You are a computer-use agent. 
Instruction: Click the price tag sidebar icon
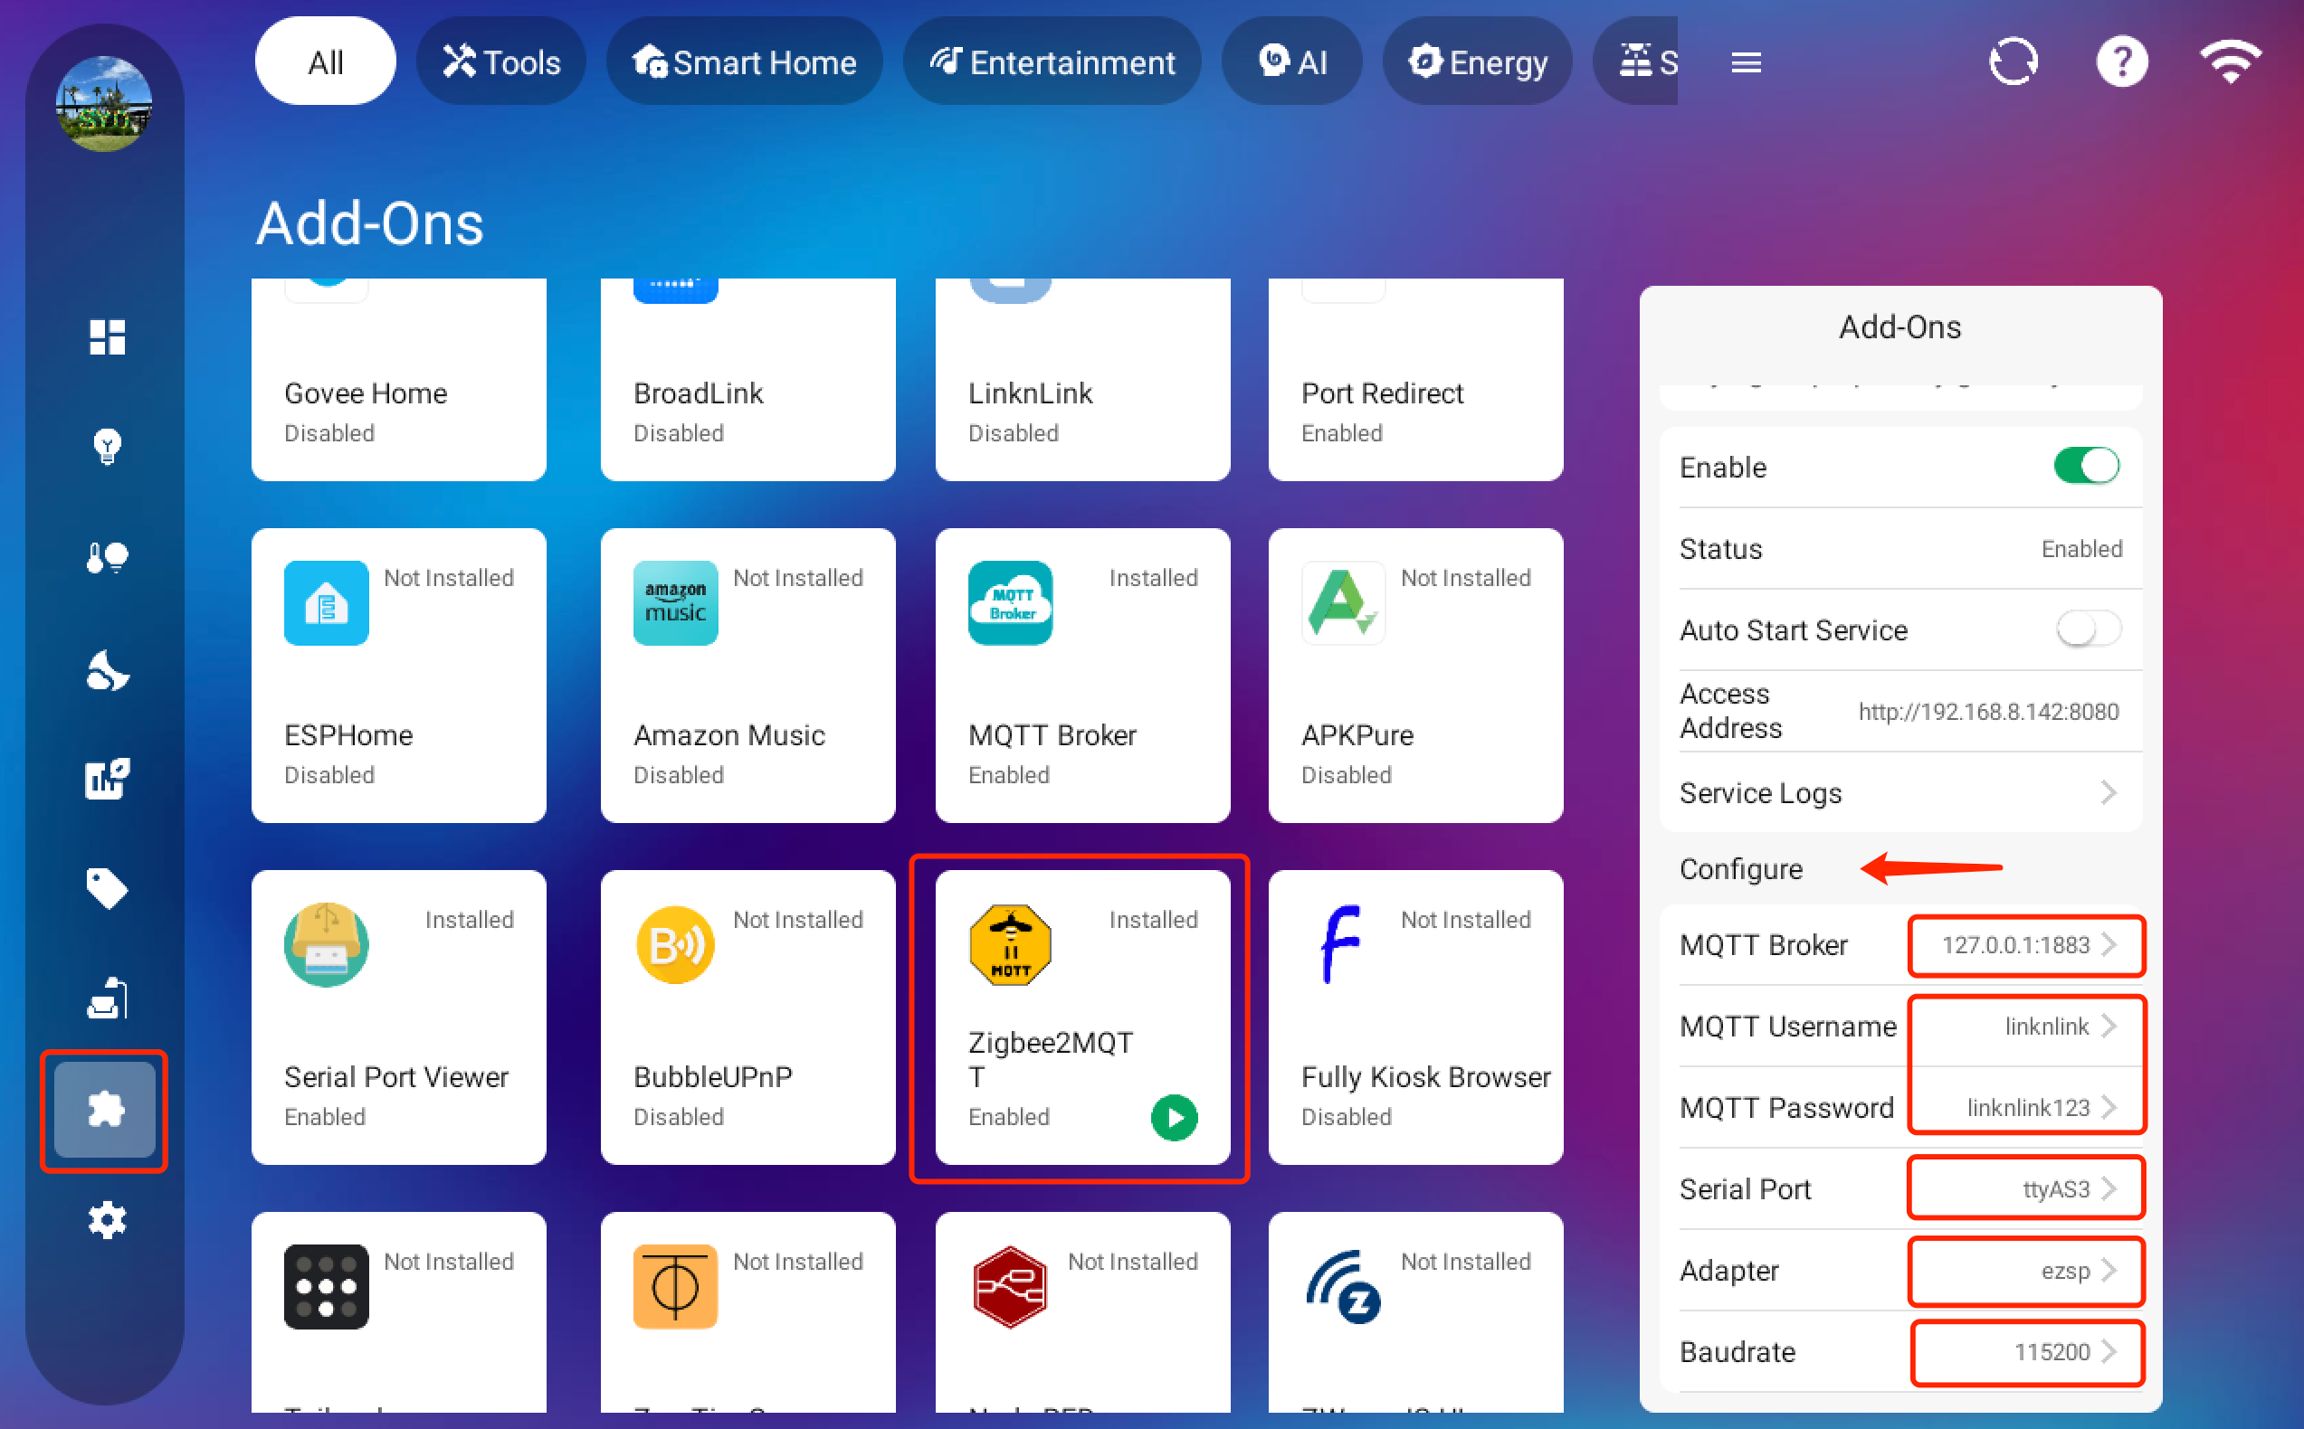[106, 888]
